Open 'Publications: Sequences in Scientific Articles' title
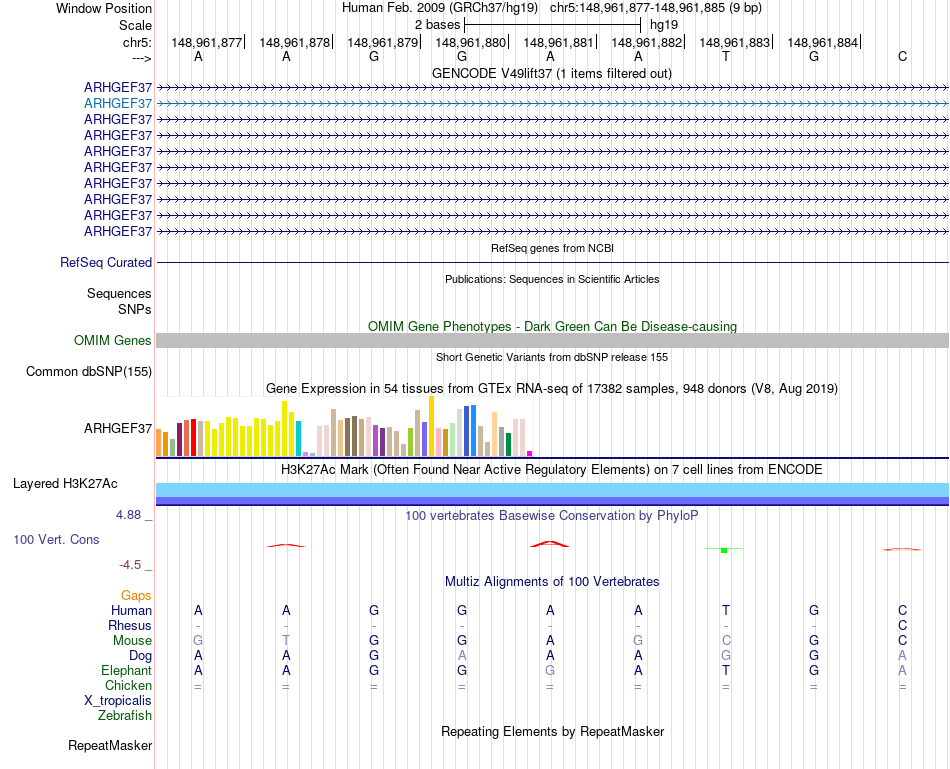The image size is (950, 769). (552, 279)
